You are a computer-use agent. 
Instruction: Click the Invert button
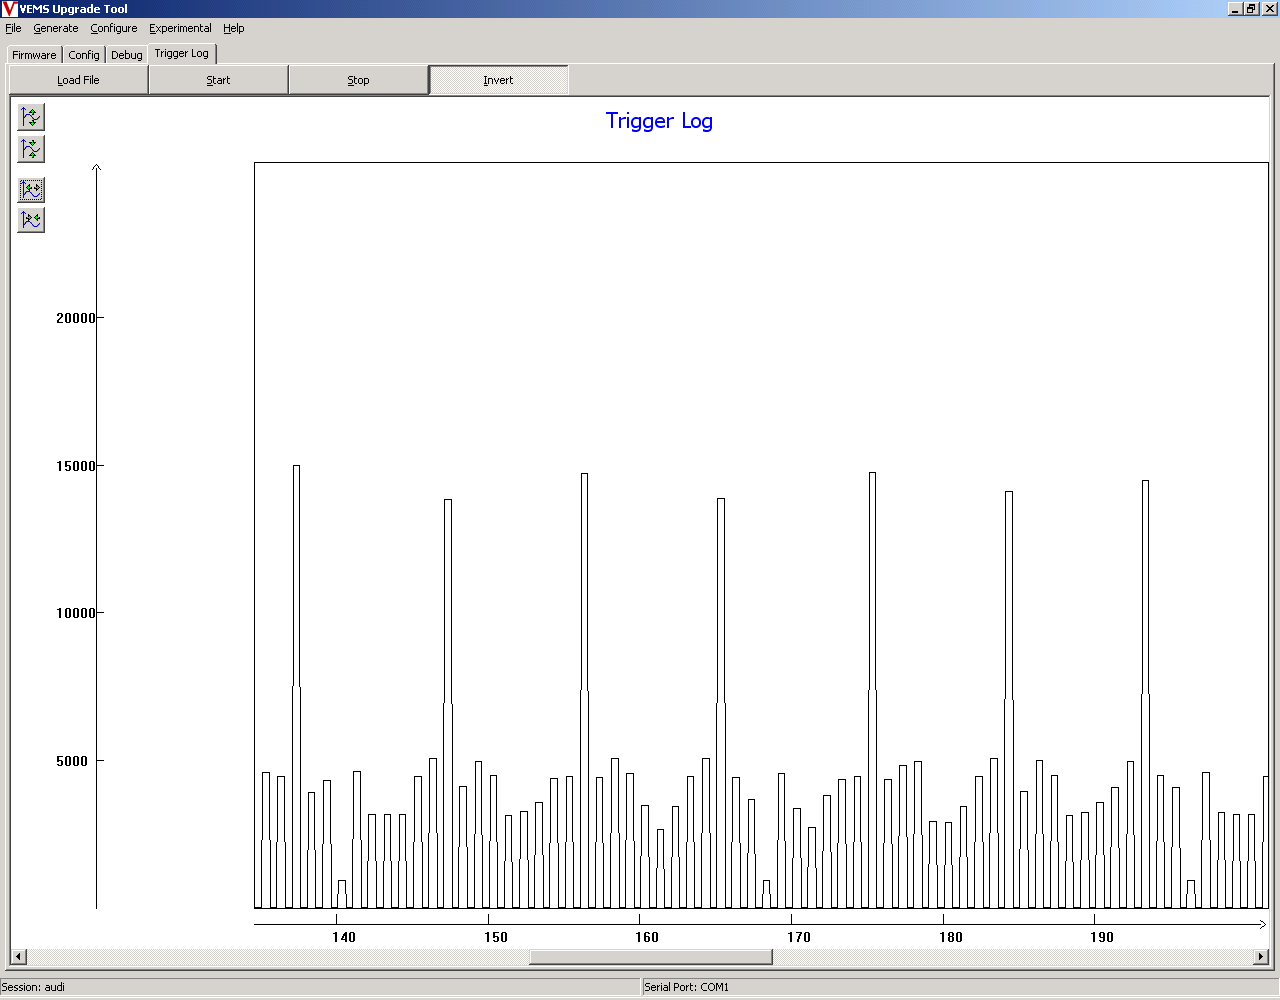click(x=498, y=80)
